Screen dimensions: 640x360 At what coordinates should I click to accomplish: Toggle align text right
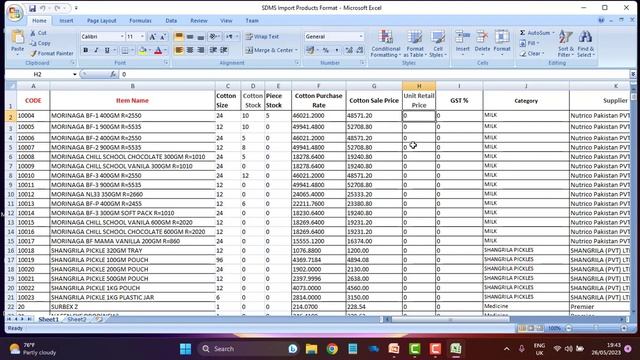pyautogui.click(x=200, y=50)
